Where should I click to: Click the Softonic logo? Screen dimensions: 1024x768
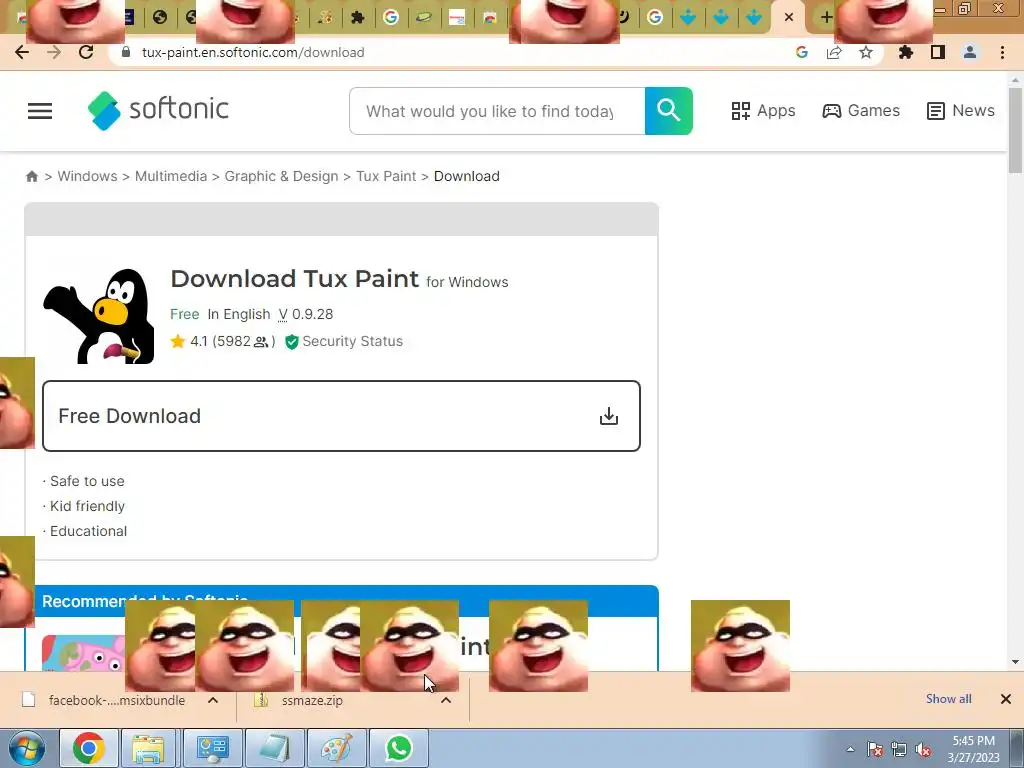point(158,110)
